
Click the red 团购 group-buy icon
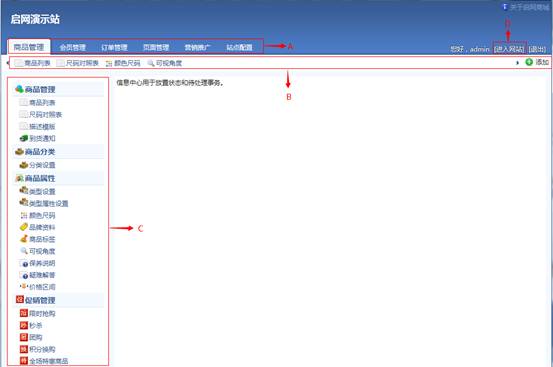tap(24, 337)
